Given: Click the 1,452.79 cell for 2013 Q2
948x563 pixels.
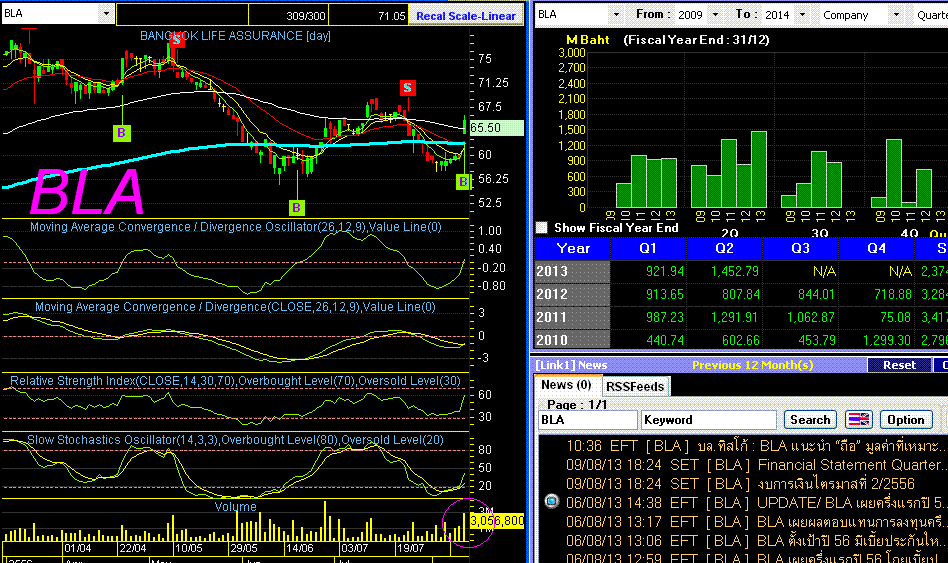Looking at the screenshot, I should click(724, 271).
